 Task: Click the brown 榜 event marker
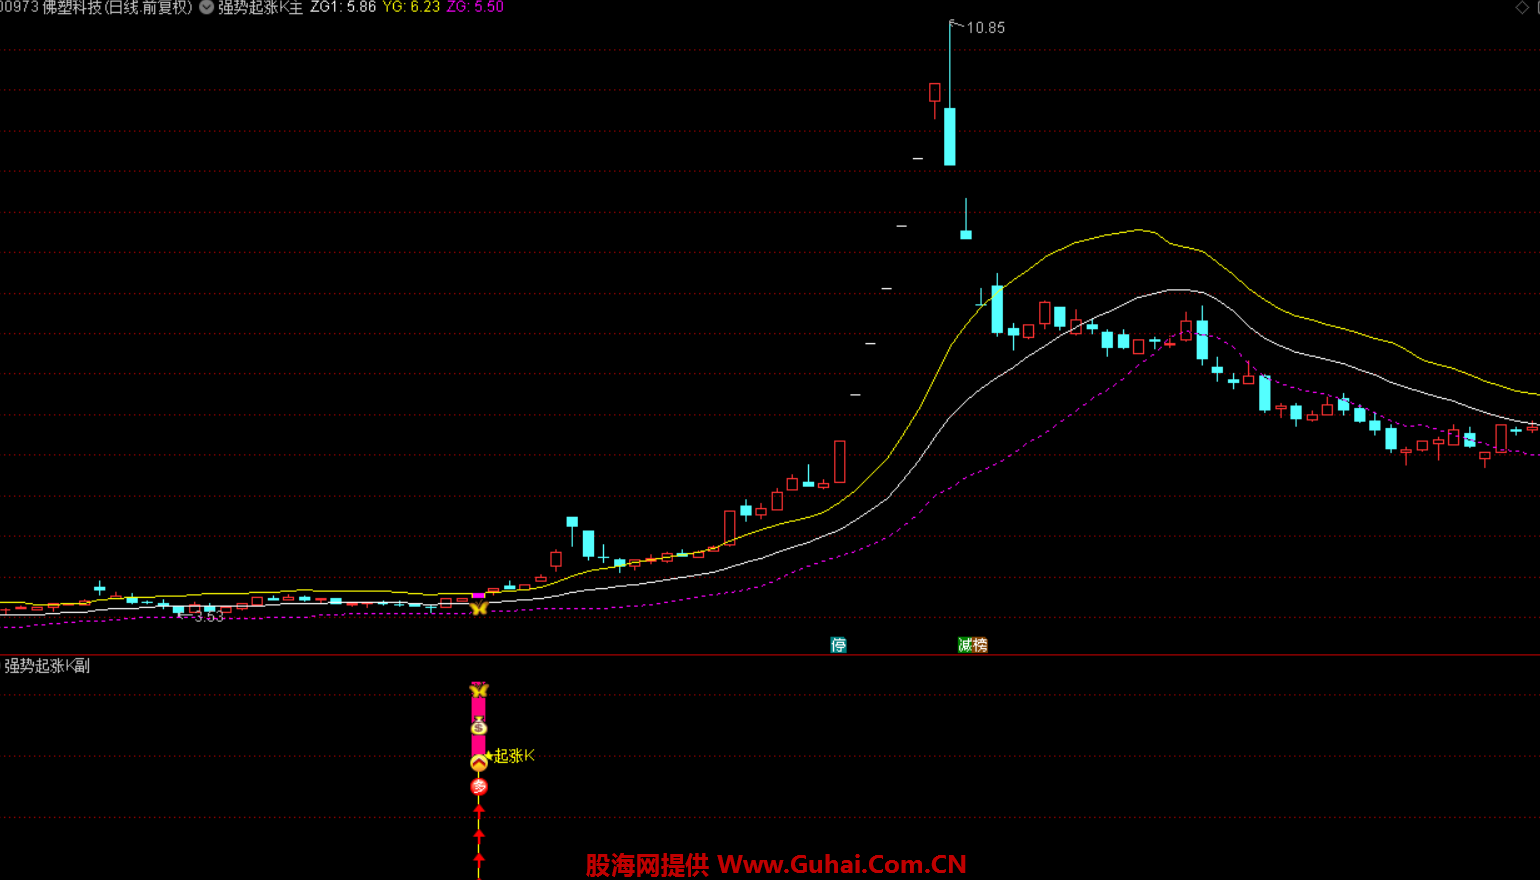(980, 645)
